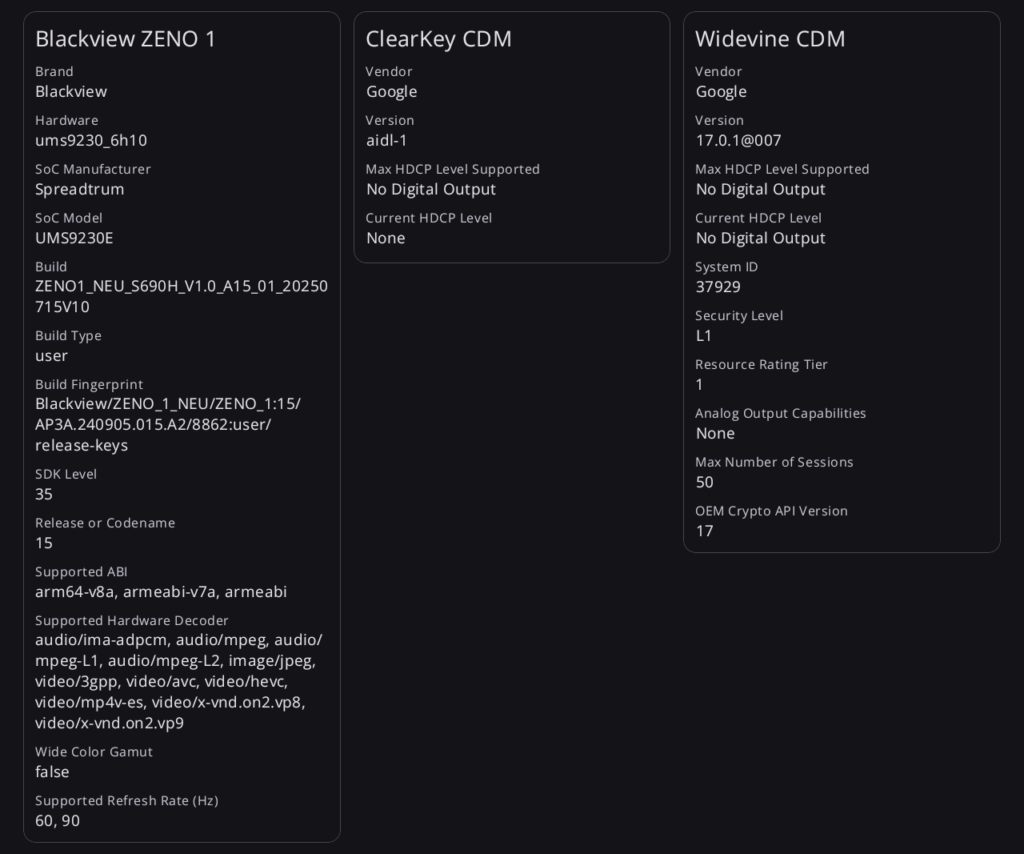Click the Widevine version 17.0.1@007

pyautogui.click(x=738, y=140)
